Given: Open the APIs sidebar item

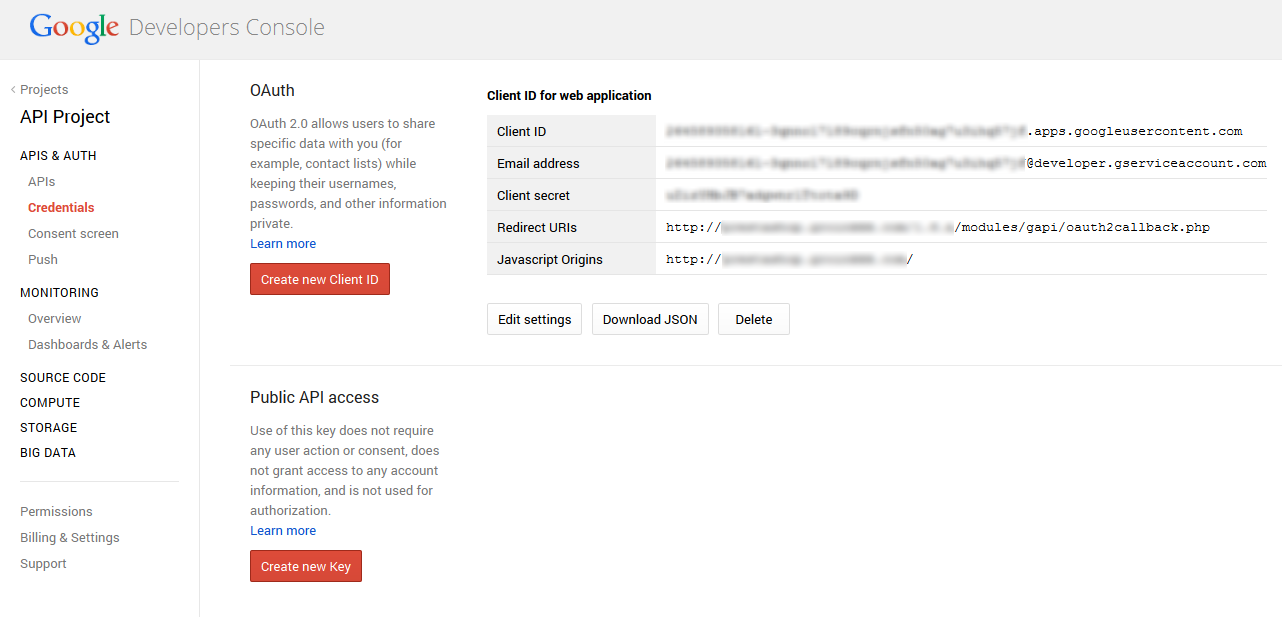Looking at the screenshot, I should [42, 182].
